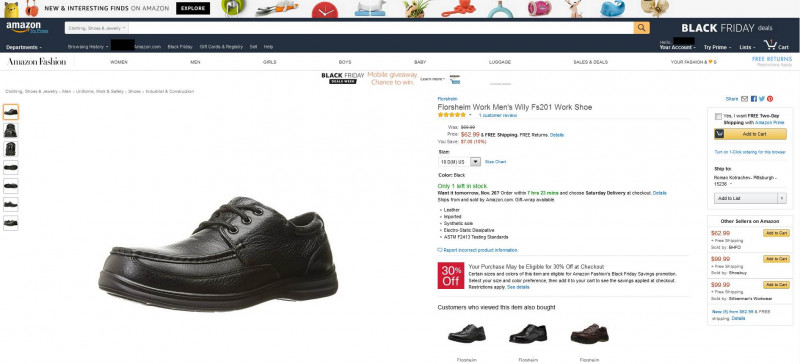The height and width of the screenshot is (364, 800).
Task: Click the 30% Off badge
Action: (451, 276)
